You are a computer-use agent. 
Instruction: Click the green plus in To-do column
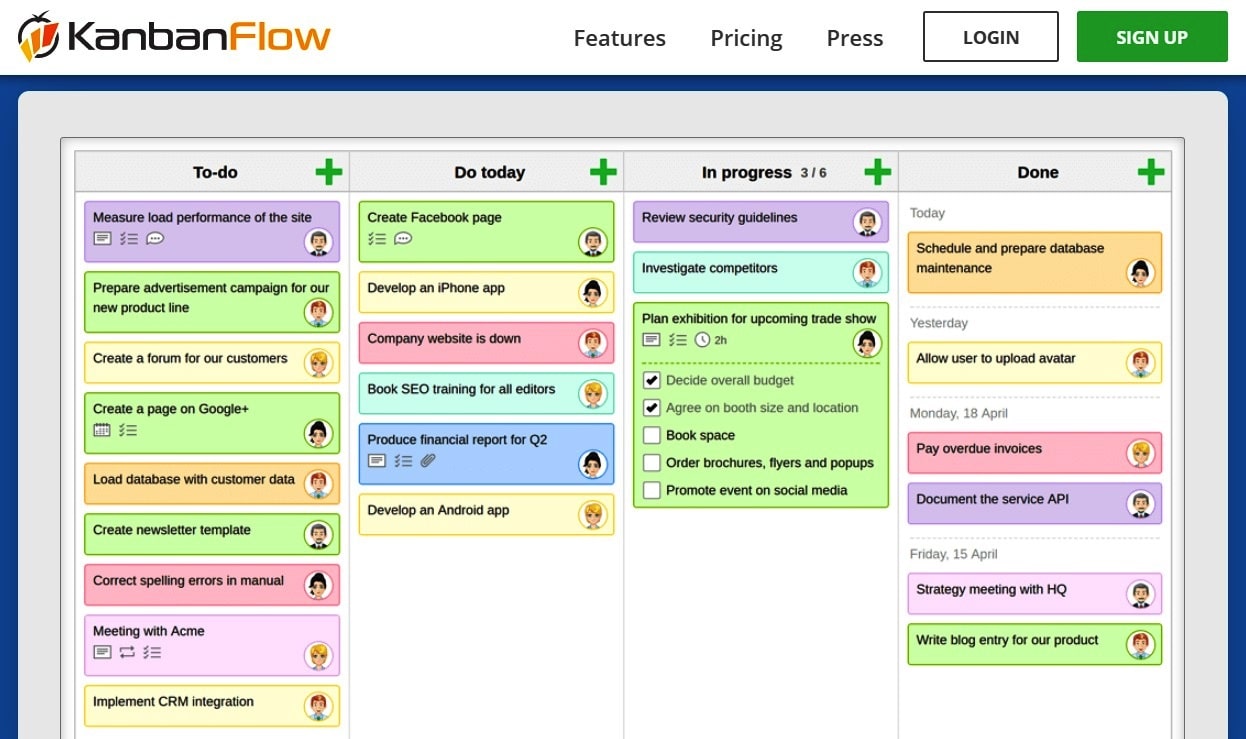pyautogui.click(x=329, y=172)
